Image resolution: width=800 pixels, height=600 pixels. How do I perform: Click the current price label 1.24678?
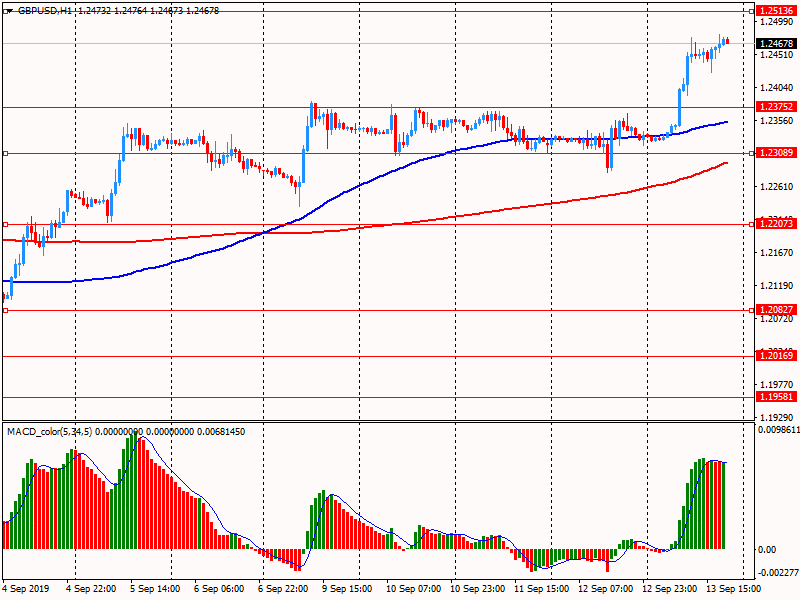(x=777, y=44)
